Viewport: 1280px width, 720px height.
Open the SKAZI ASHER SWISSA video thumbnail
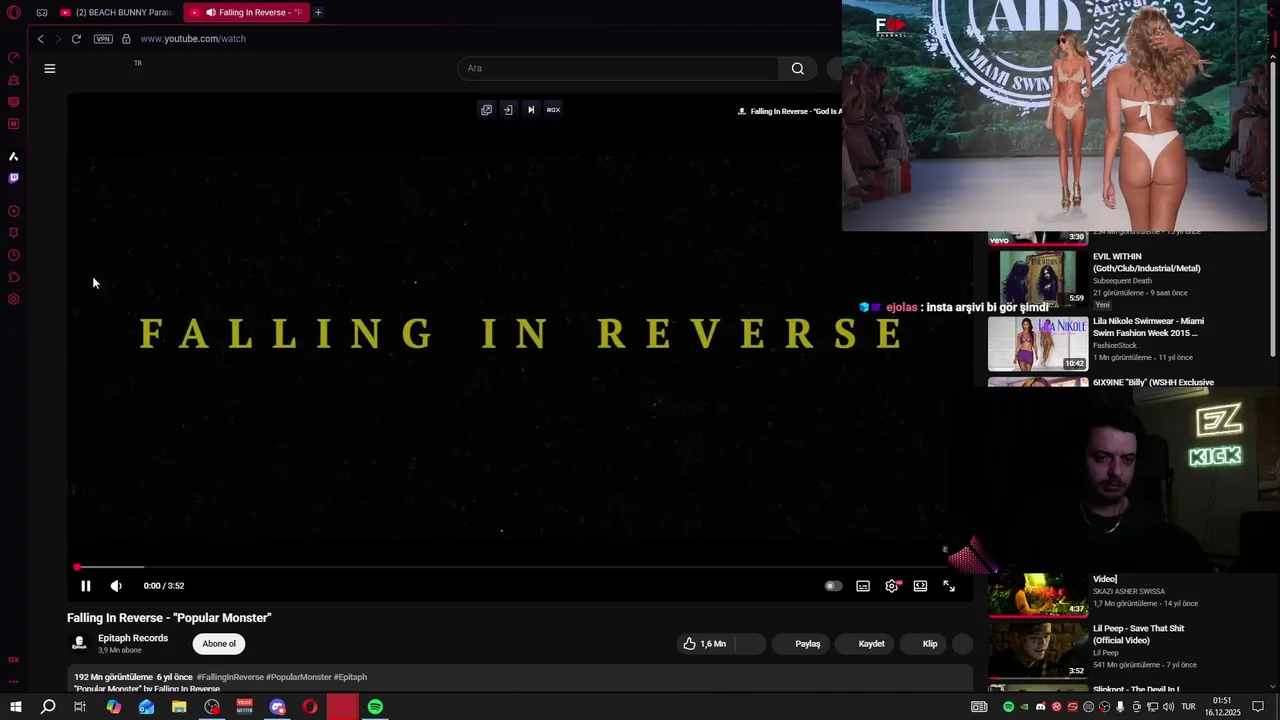click(x=1038, y=594)
